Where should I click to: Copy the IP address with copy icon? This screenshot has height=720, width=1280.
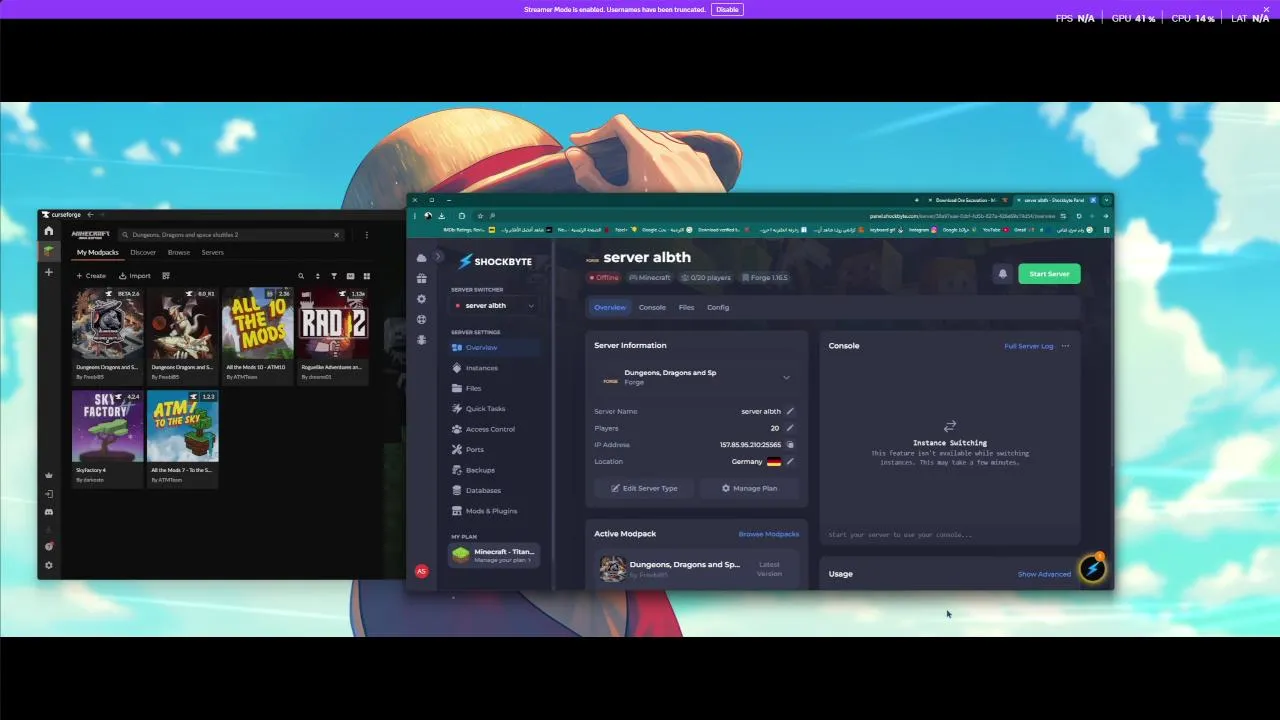[x=790, y=445]
